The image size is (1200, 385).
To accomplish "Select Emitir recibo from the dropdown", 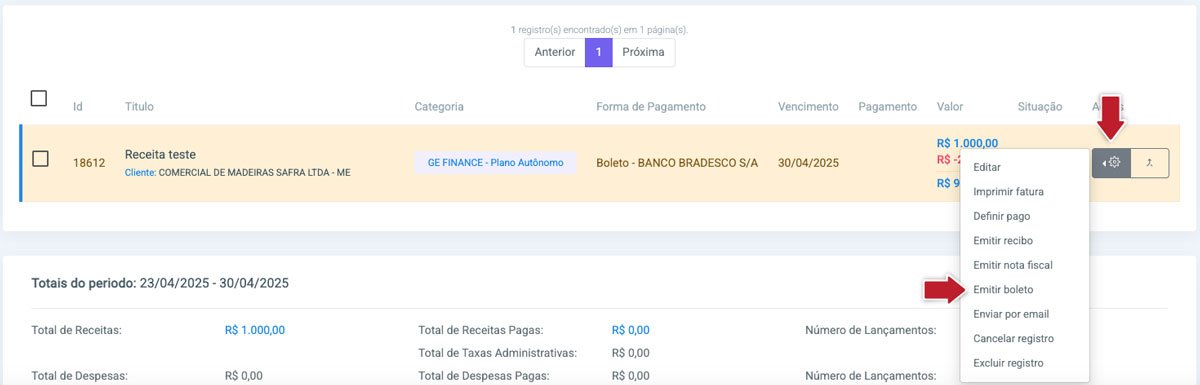I will point(1003,241).
